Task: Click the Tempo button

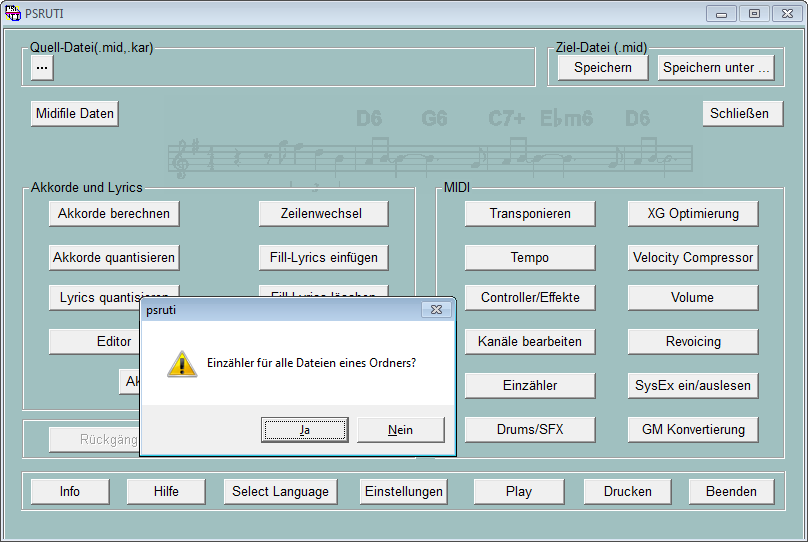Action: (x=530, y=258)
